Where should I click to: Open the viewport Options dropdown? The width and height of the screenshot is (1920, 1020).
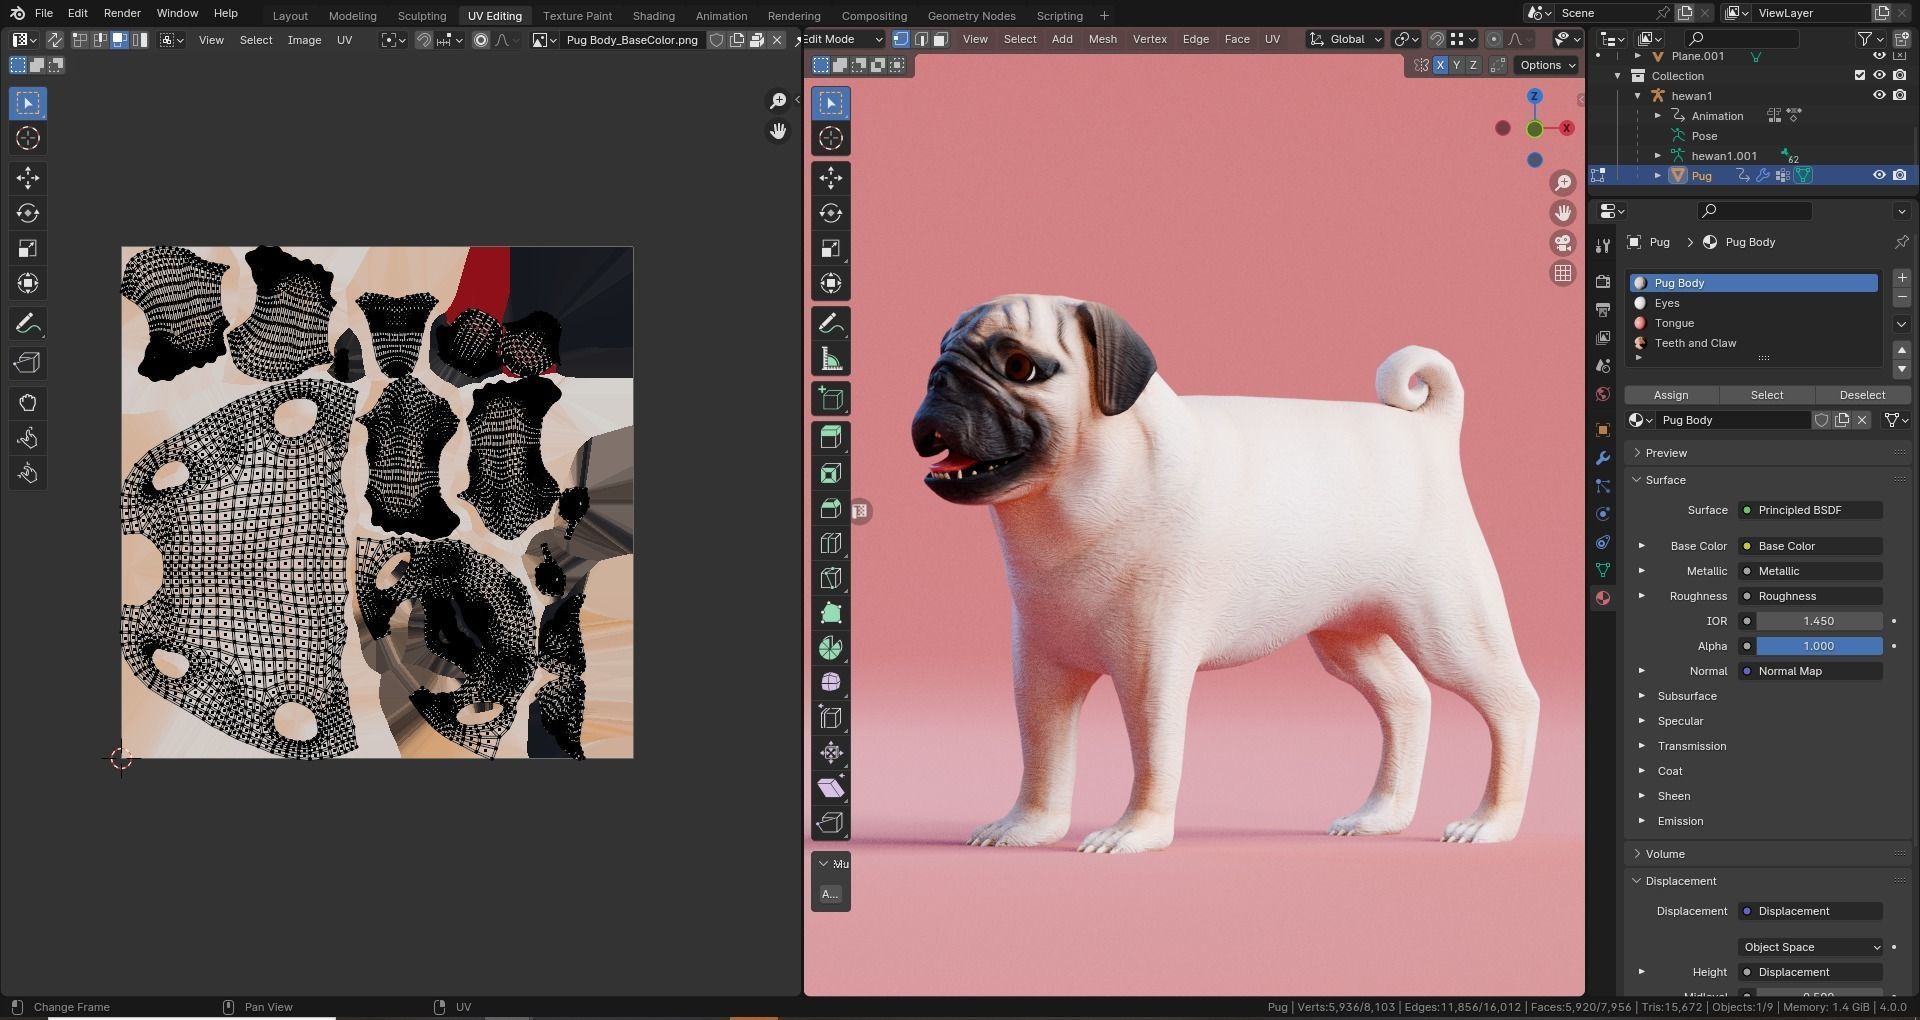coord(1547,65)
